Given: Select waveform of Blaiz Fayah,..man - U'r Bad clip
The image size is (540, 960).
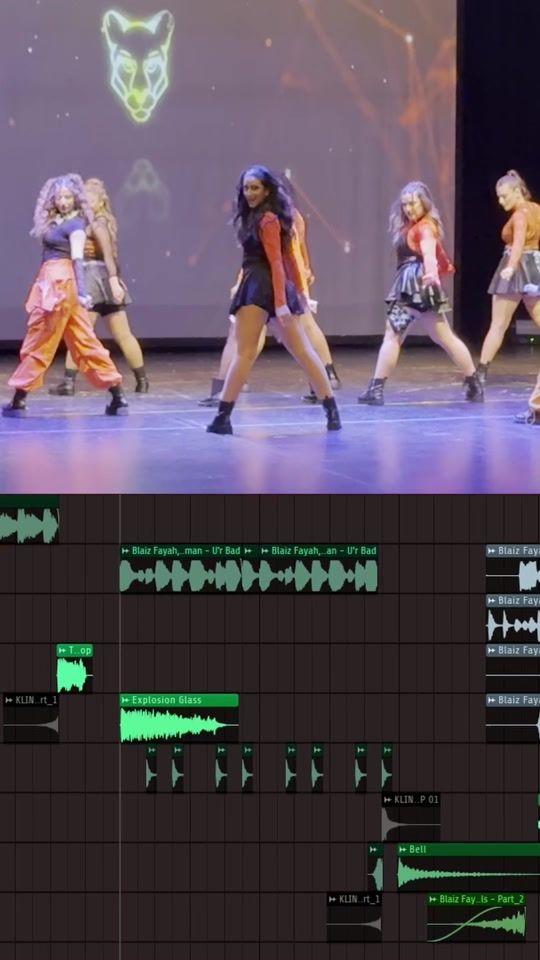Looking at the screenshot, I should 181,576.
